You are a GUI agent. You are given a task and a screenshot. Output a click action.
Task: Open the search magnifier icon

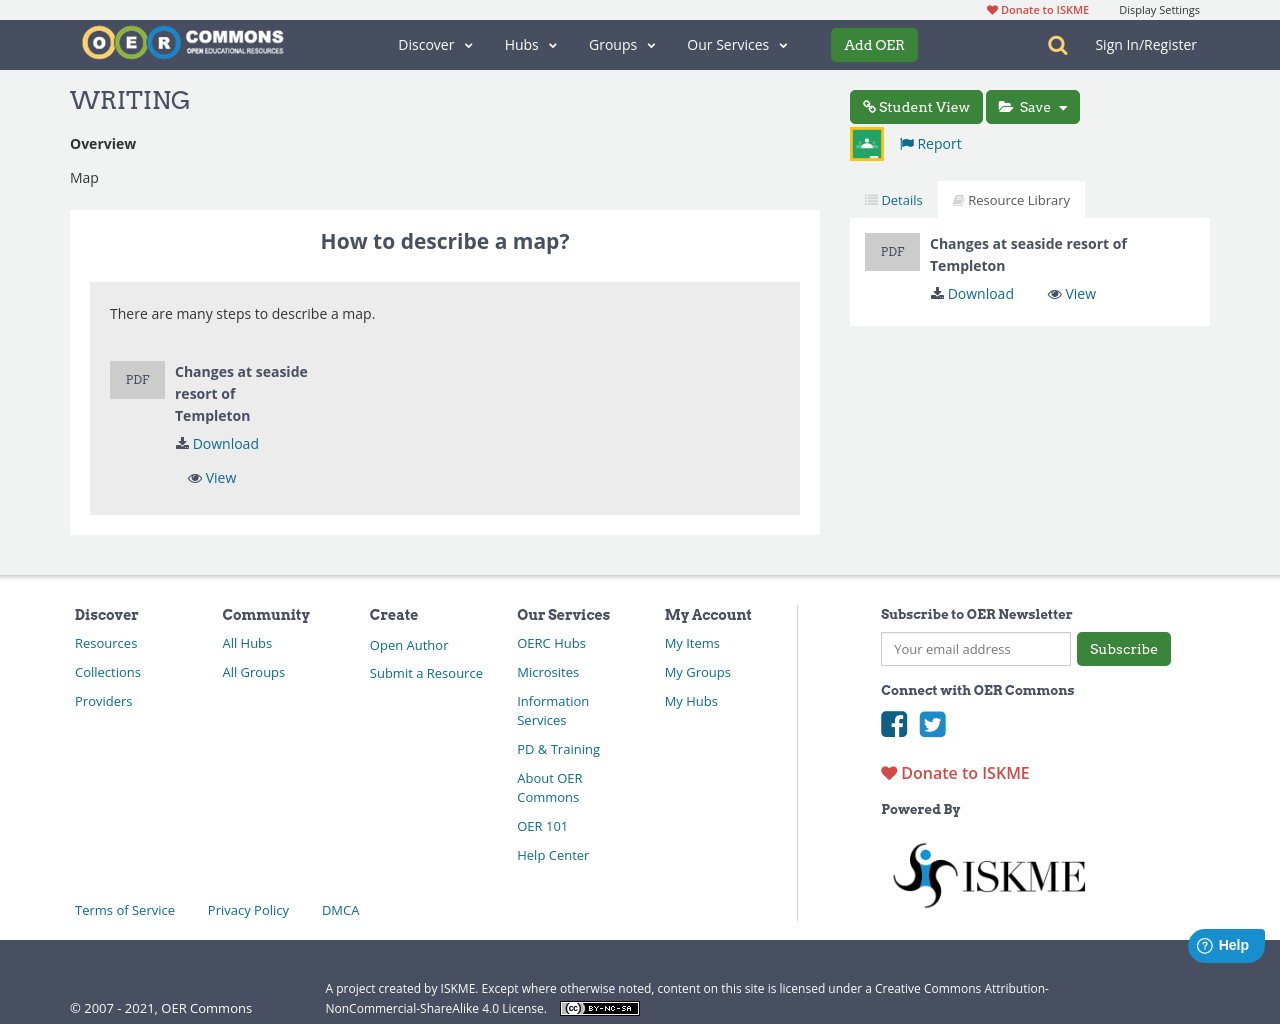pos(1055,44)
